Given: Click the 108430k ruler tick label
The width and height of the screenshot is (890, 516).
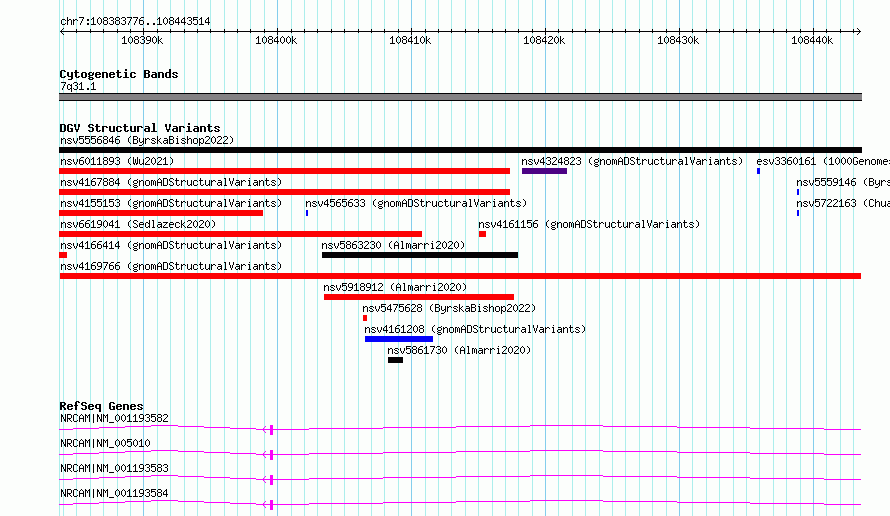Looking at the screenshot, I should 678,40.
